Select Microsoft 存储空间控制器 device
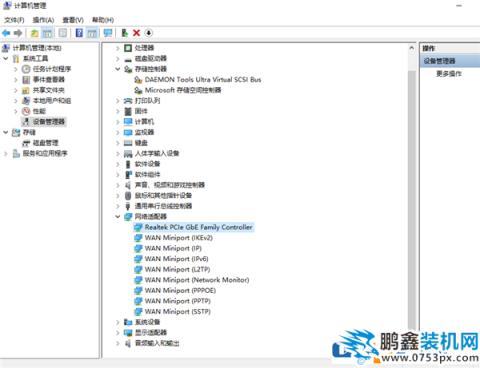This screenshot has width=480, height=368. pos(183,90)
